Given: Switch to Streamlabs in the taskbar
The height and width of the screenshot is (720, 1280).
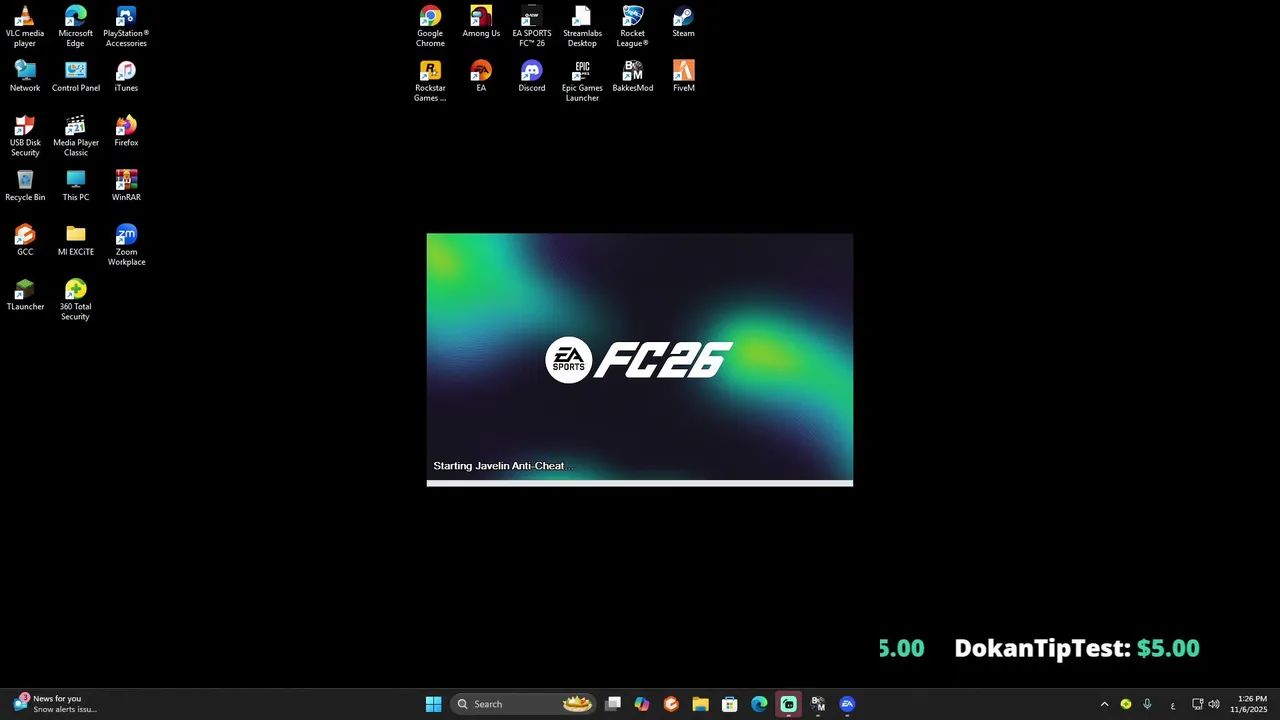Looking at the screenshot, I should (x=788, y=704).
